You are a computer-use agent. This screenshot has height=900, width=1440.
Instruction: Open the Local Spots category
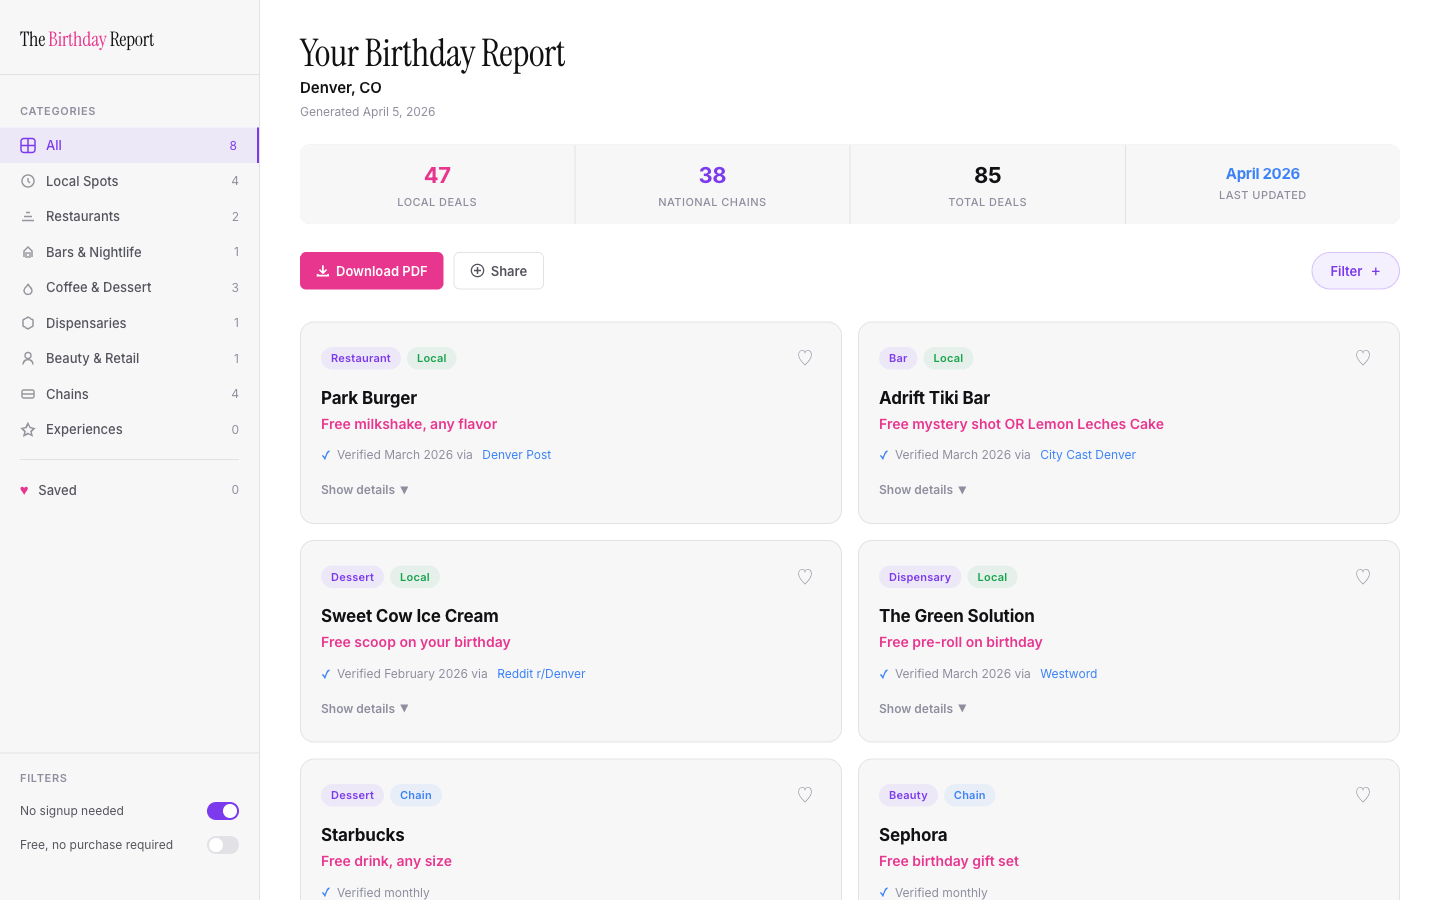pyautogui.click(x=129, y=181)
